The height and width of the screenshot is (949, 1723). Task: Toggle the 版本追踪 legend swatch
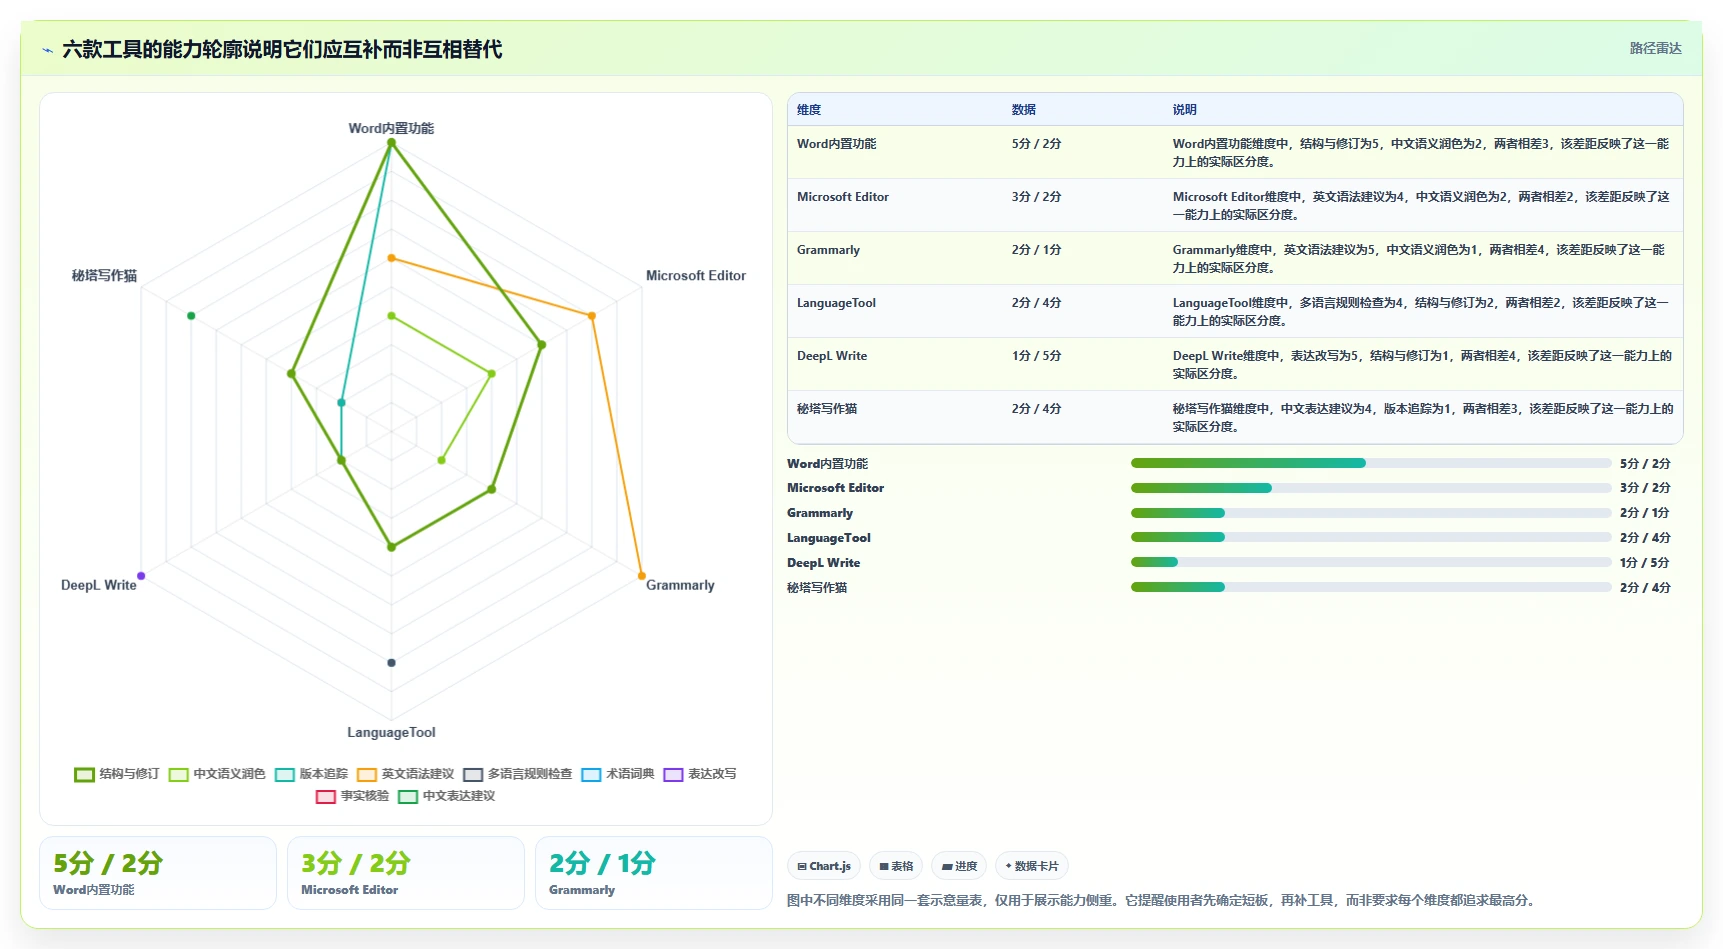(x=284, y=774)
